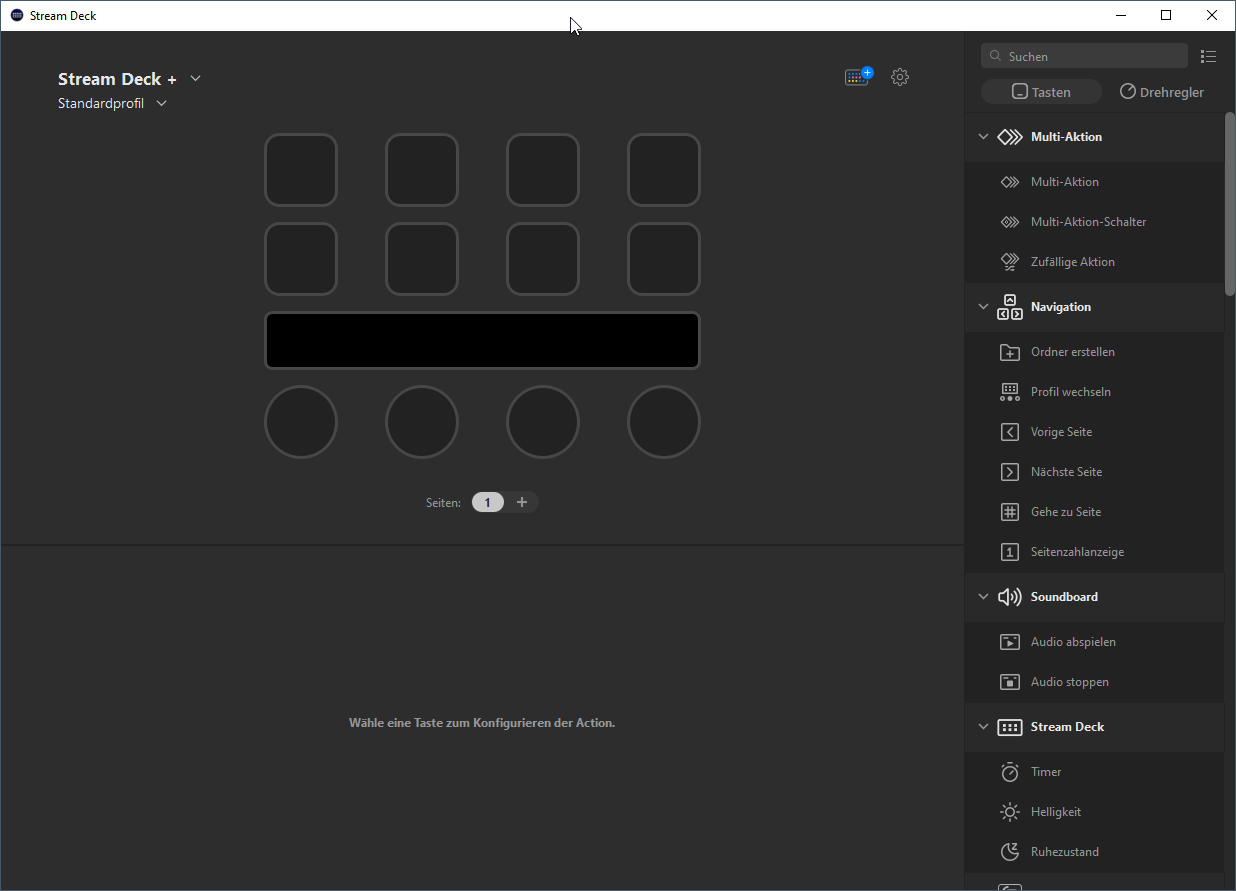Select the fourth dial on the right
This screenshot has height=891, width=1236.
(664, 422)
